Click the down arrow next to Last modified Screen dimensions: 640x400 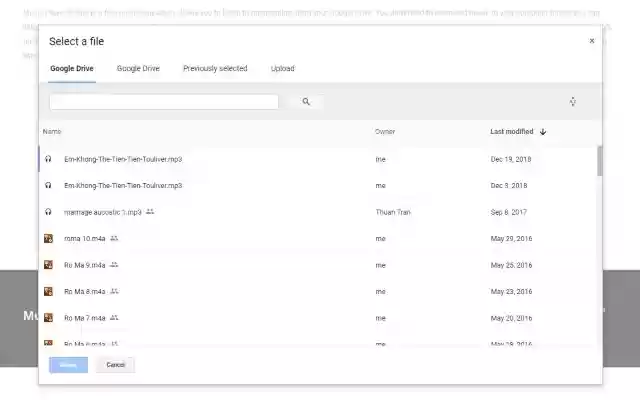pyautogui.click(x=543, y=132)
